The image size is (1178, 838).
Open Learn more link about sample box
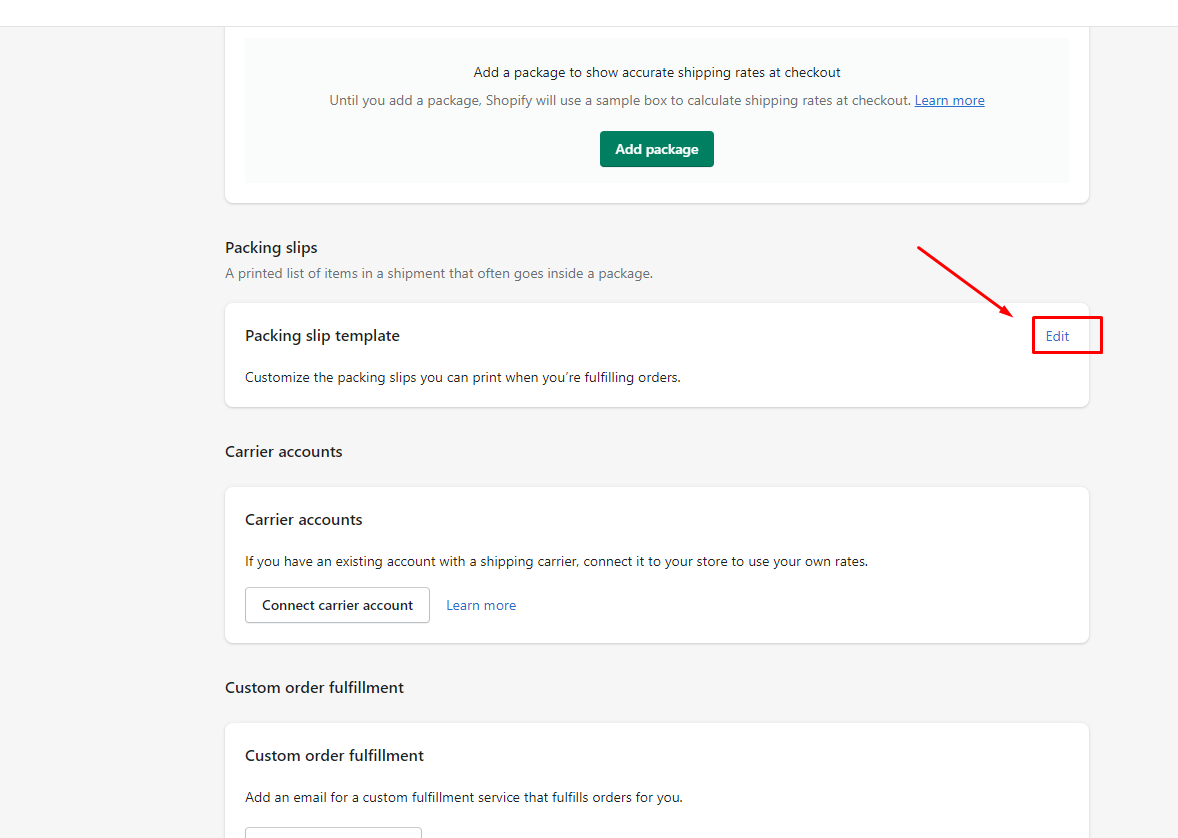[949, 100]
